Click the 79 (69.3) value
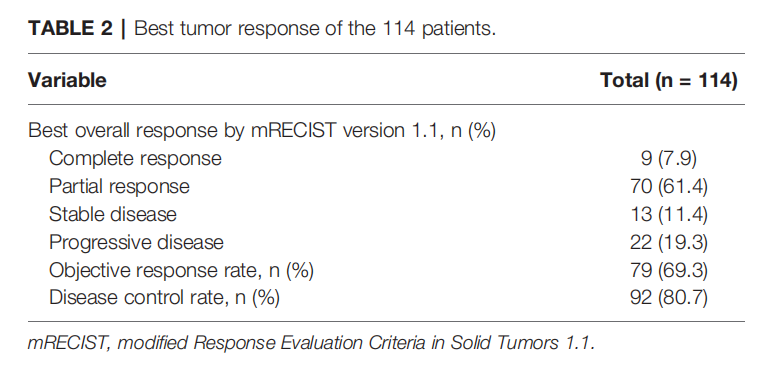Screen dimensions: 773x369 [668, 270]
